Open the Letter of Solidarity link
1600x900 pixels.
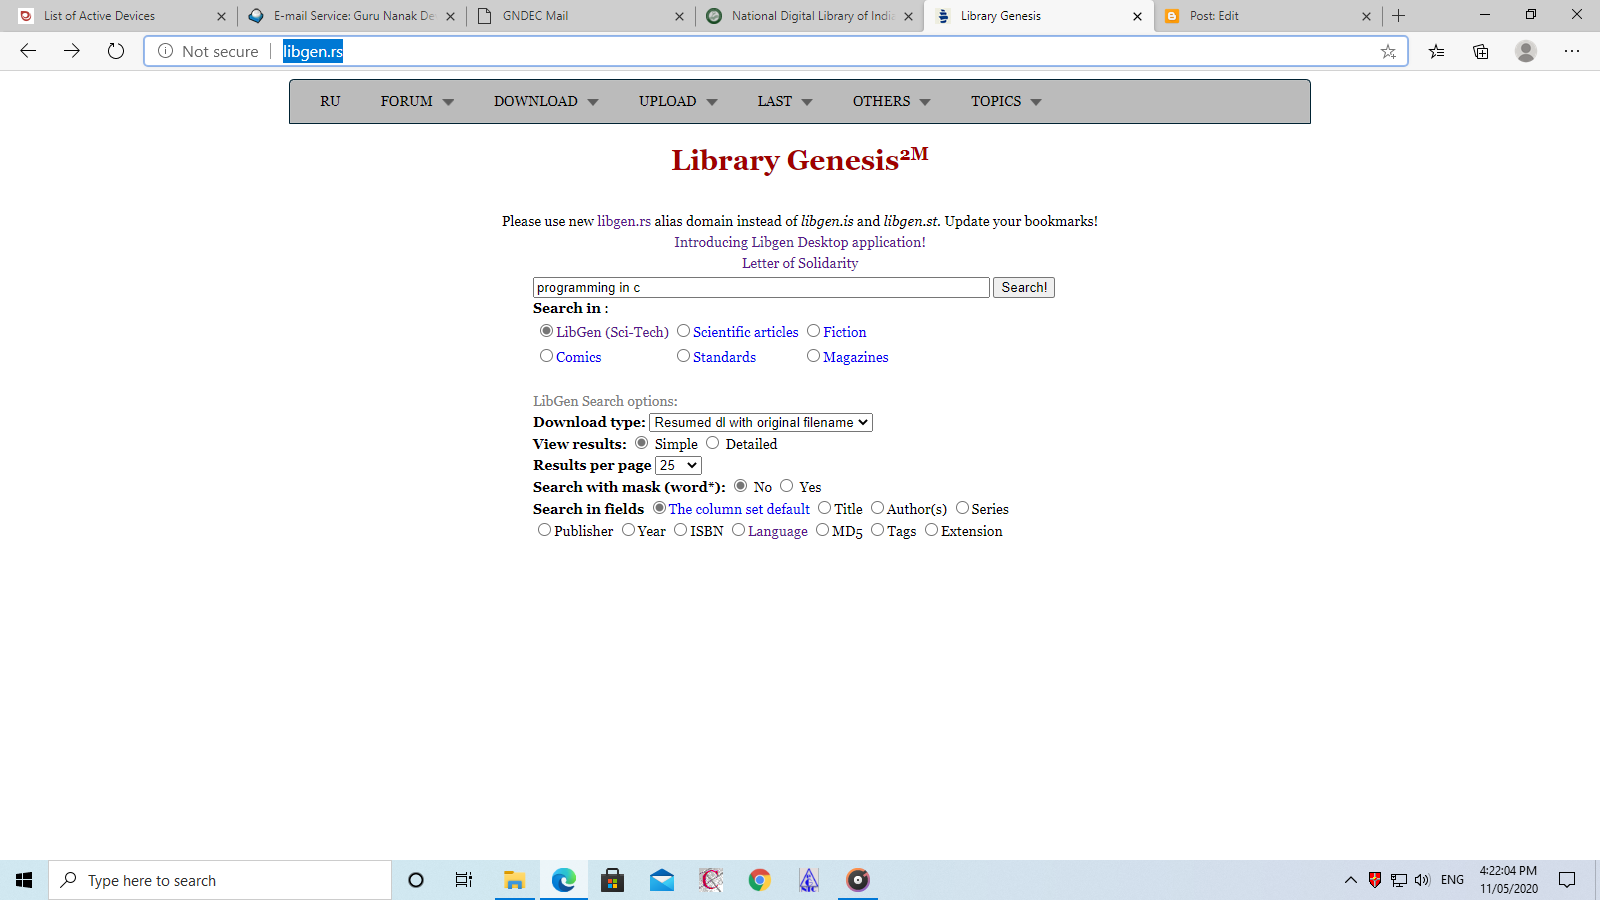click(x=800, y=263)
